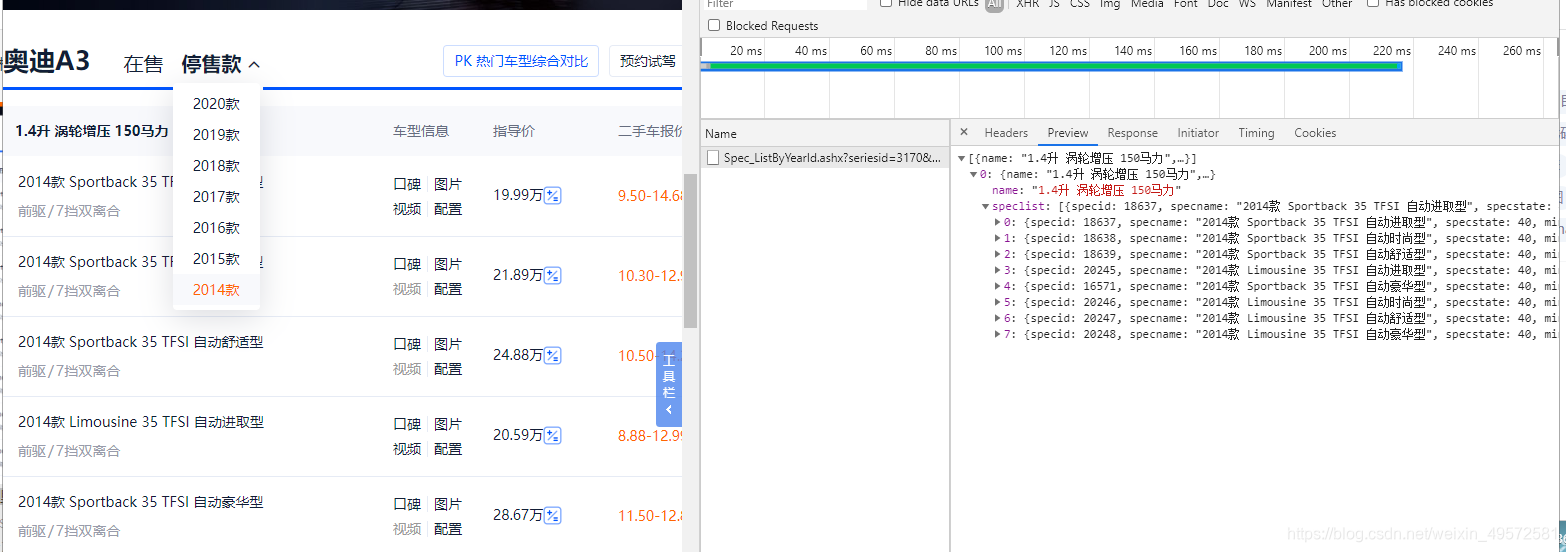
Task: Open price calculator icon next to 19.99万
Action: tap(552, 195)
